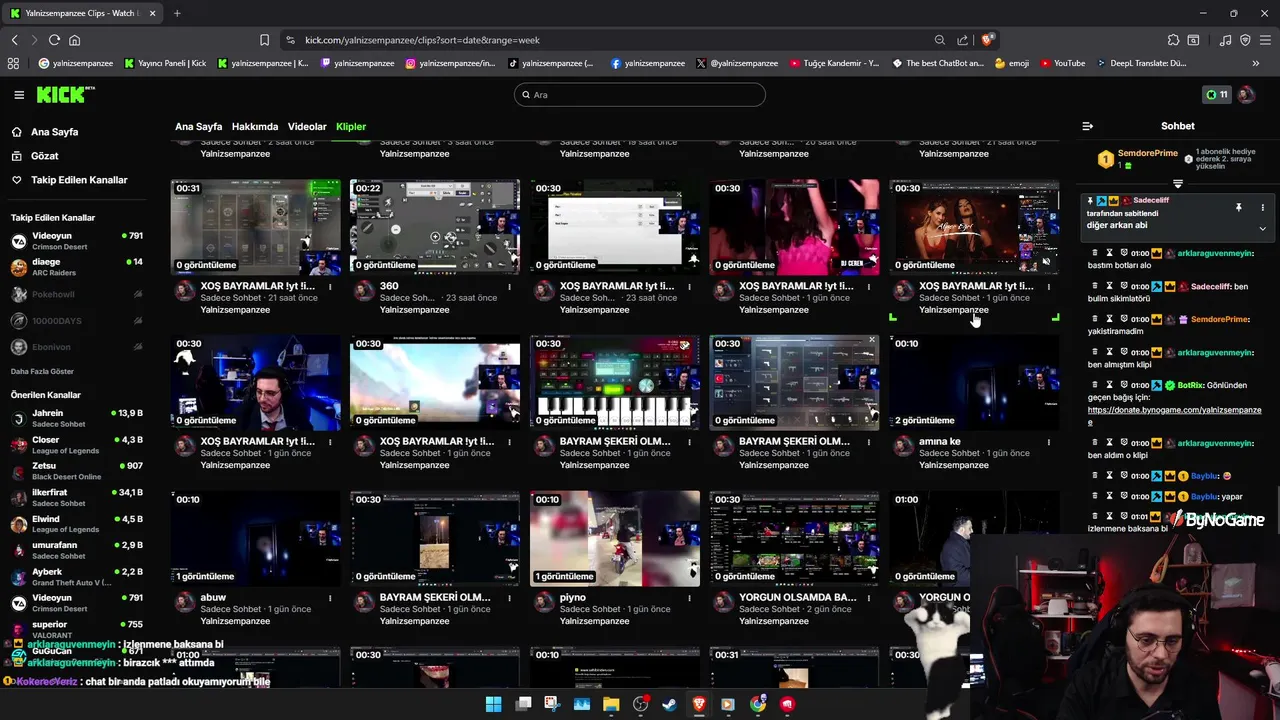Reload the current page

54,40
